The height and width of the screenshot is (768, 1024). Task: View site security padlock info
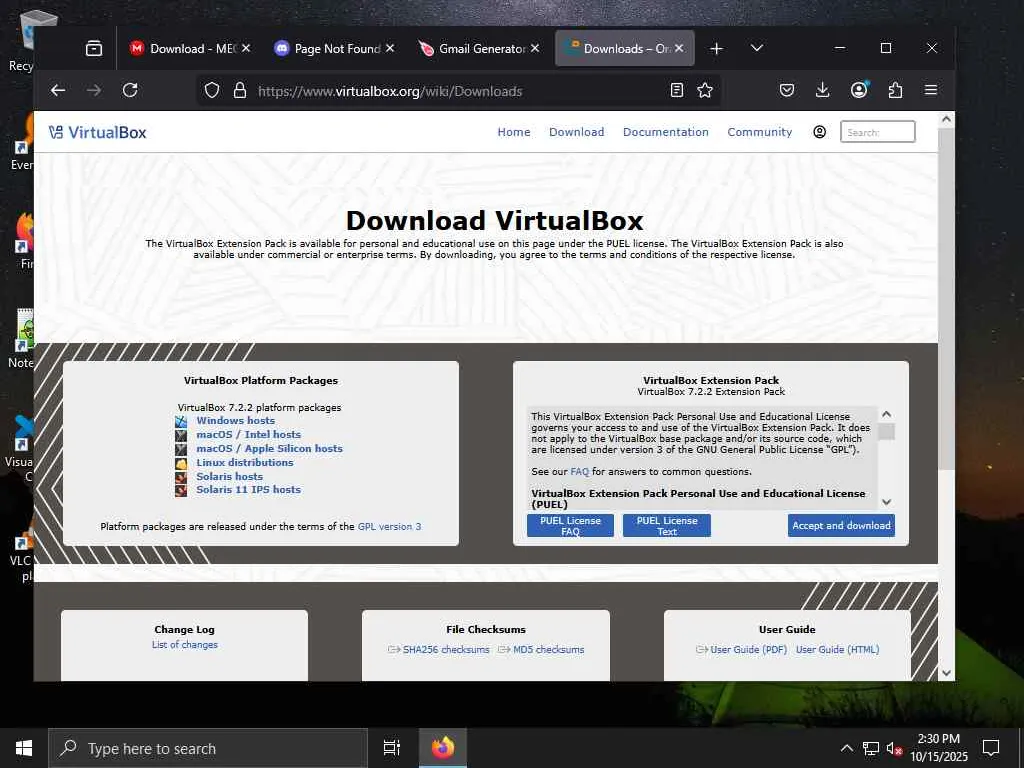coord(240,91)
